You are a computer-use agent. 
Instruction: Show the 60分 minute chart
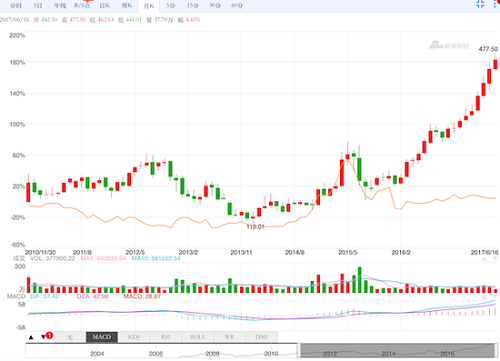click(x=237, y=6)
